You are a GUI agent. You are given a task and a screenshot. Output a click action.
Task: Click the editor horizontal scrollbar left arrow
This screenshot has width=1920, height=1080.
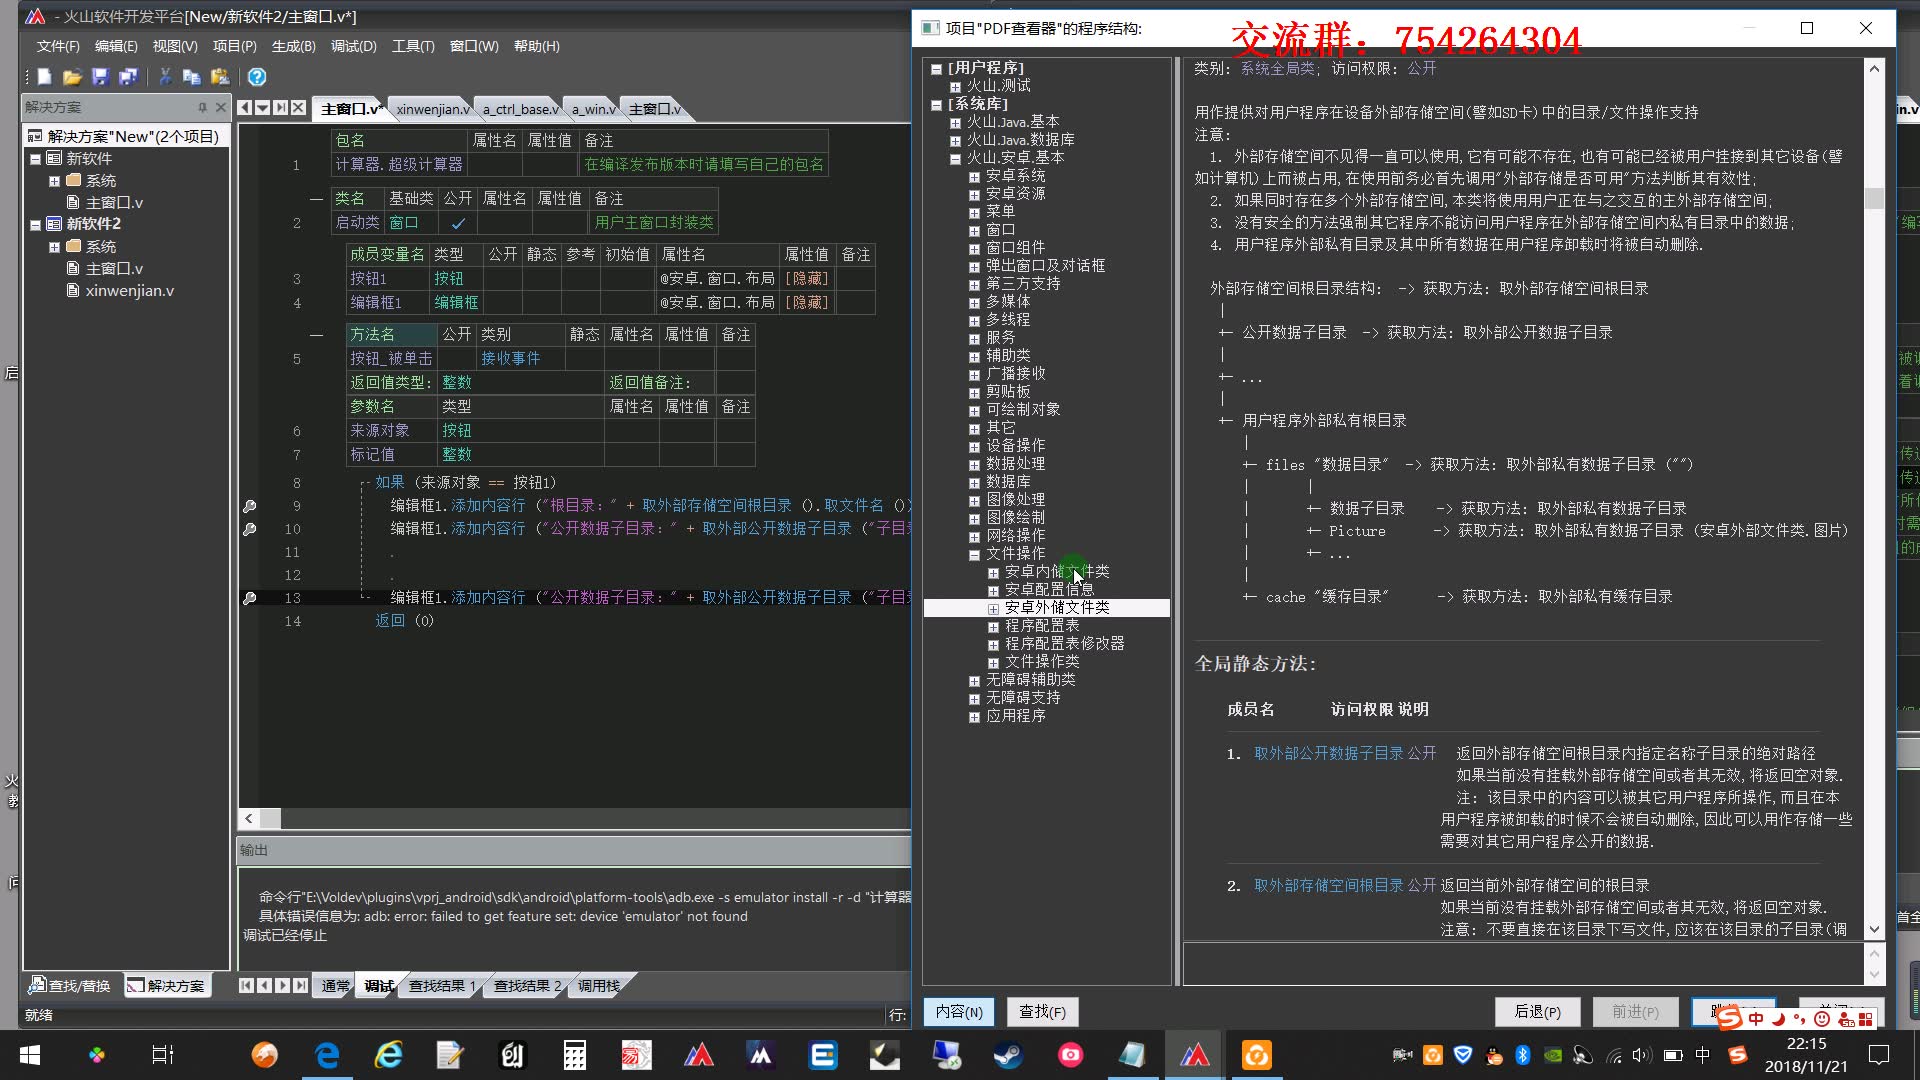[249, 819]
